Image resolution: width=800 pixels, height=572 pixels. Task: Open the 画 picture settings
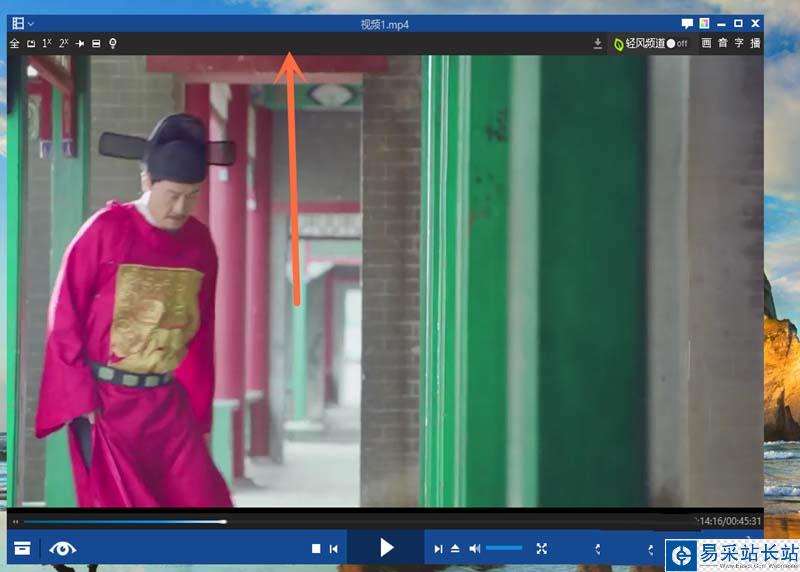[706, 43]
